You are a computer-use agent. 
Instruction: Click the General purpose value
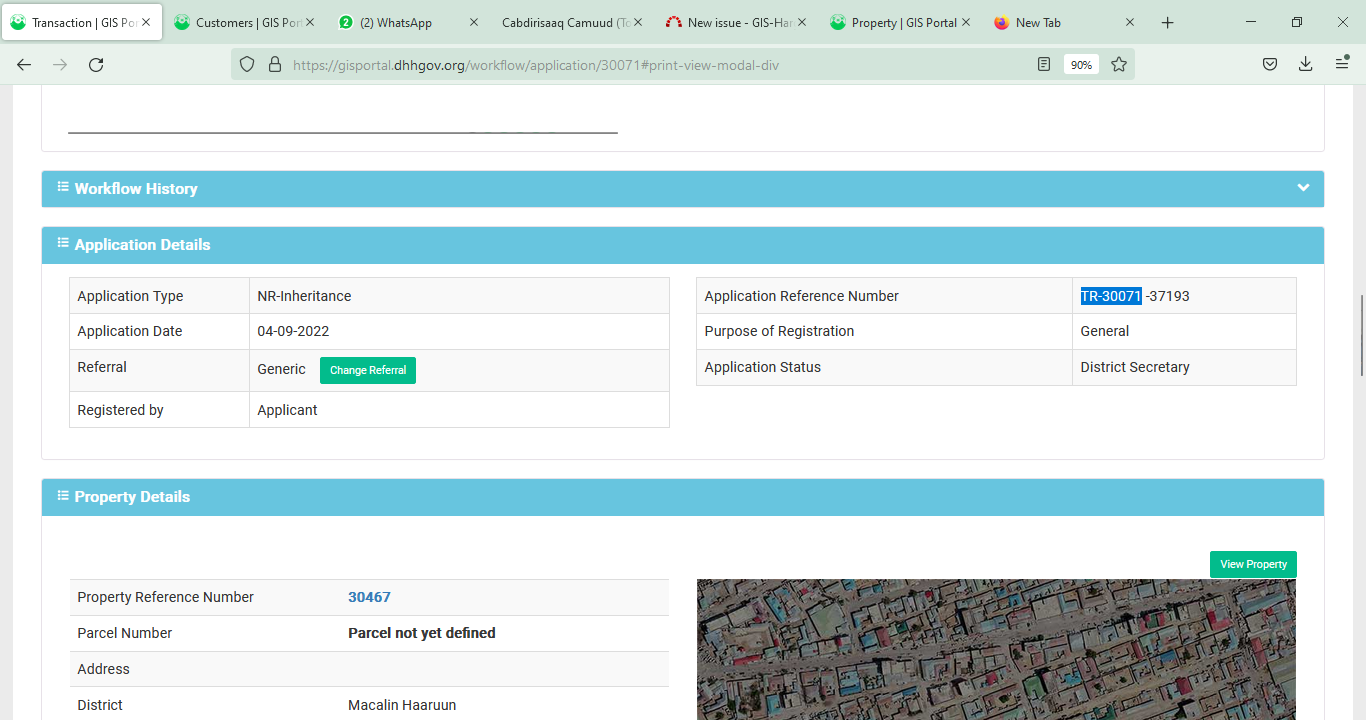1105,331
